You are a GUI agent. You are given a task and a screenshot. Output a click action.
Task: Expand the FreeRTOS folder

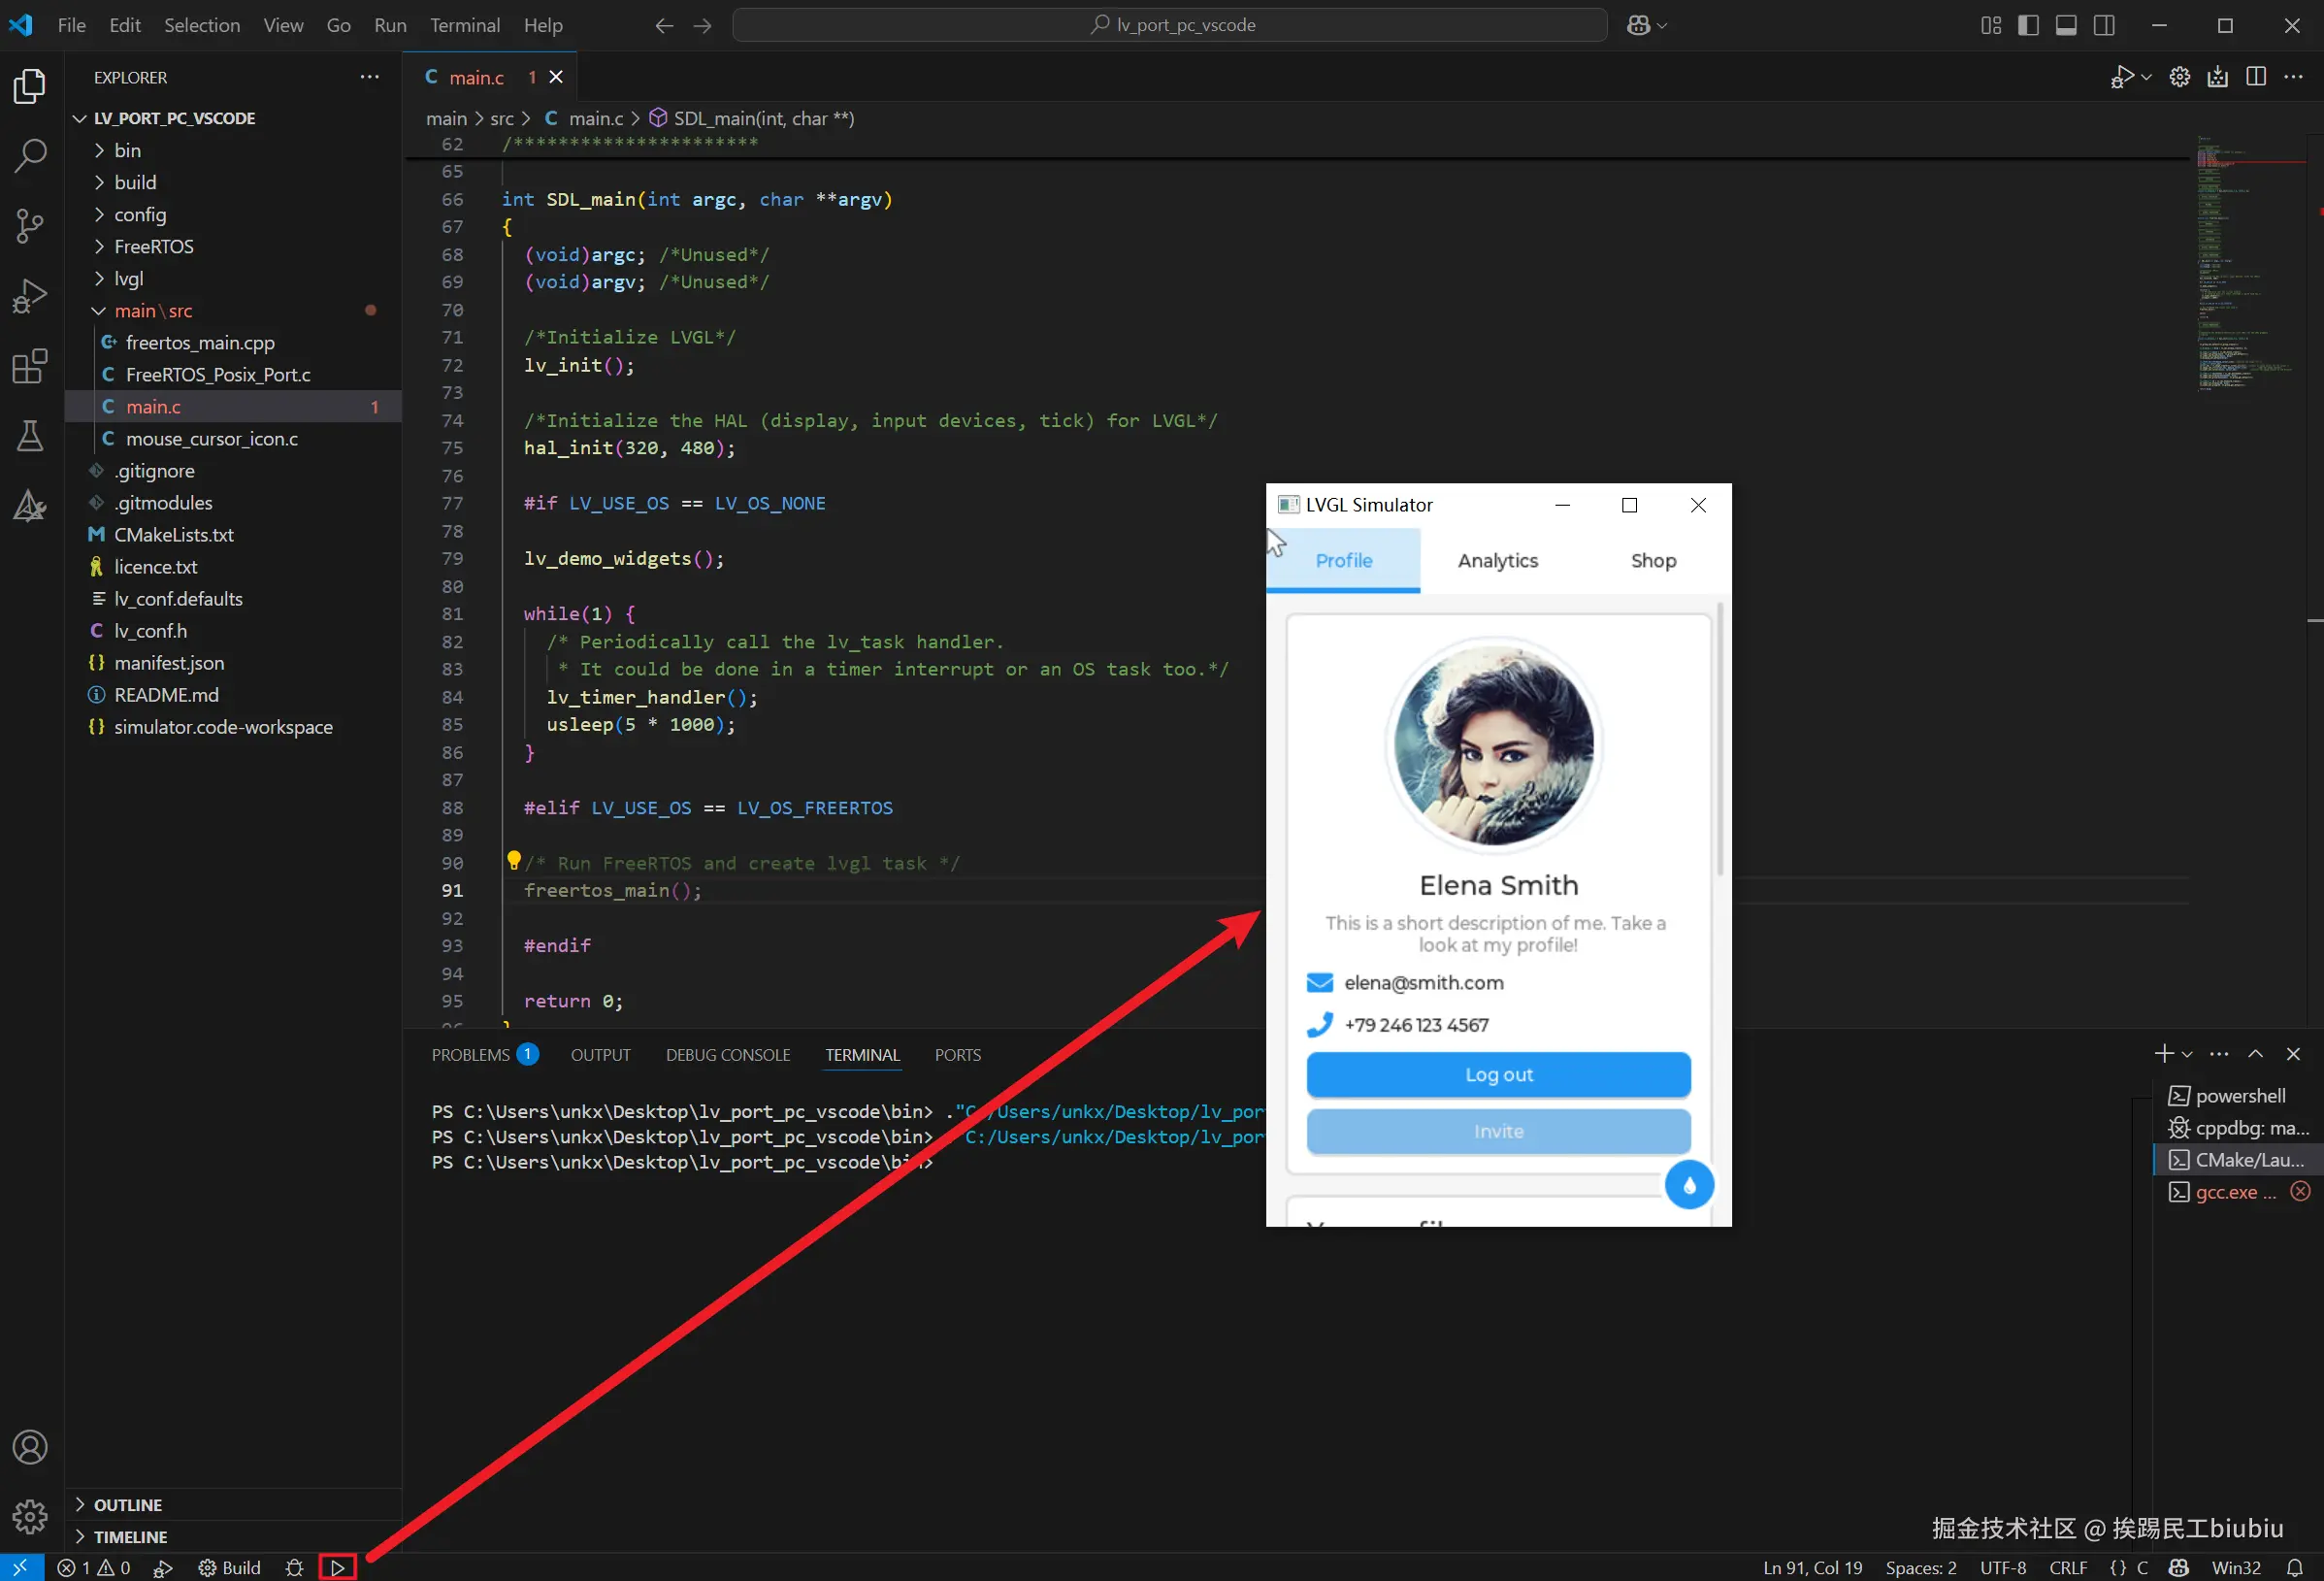[153, 246]
